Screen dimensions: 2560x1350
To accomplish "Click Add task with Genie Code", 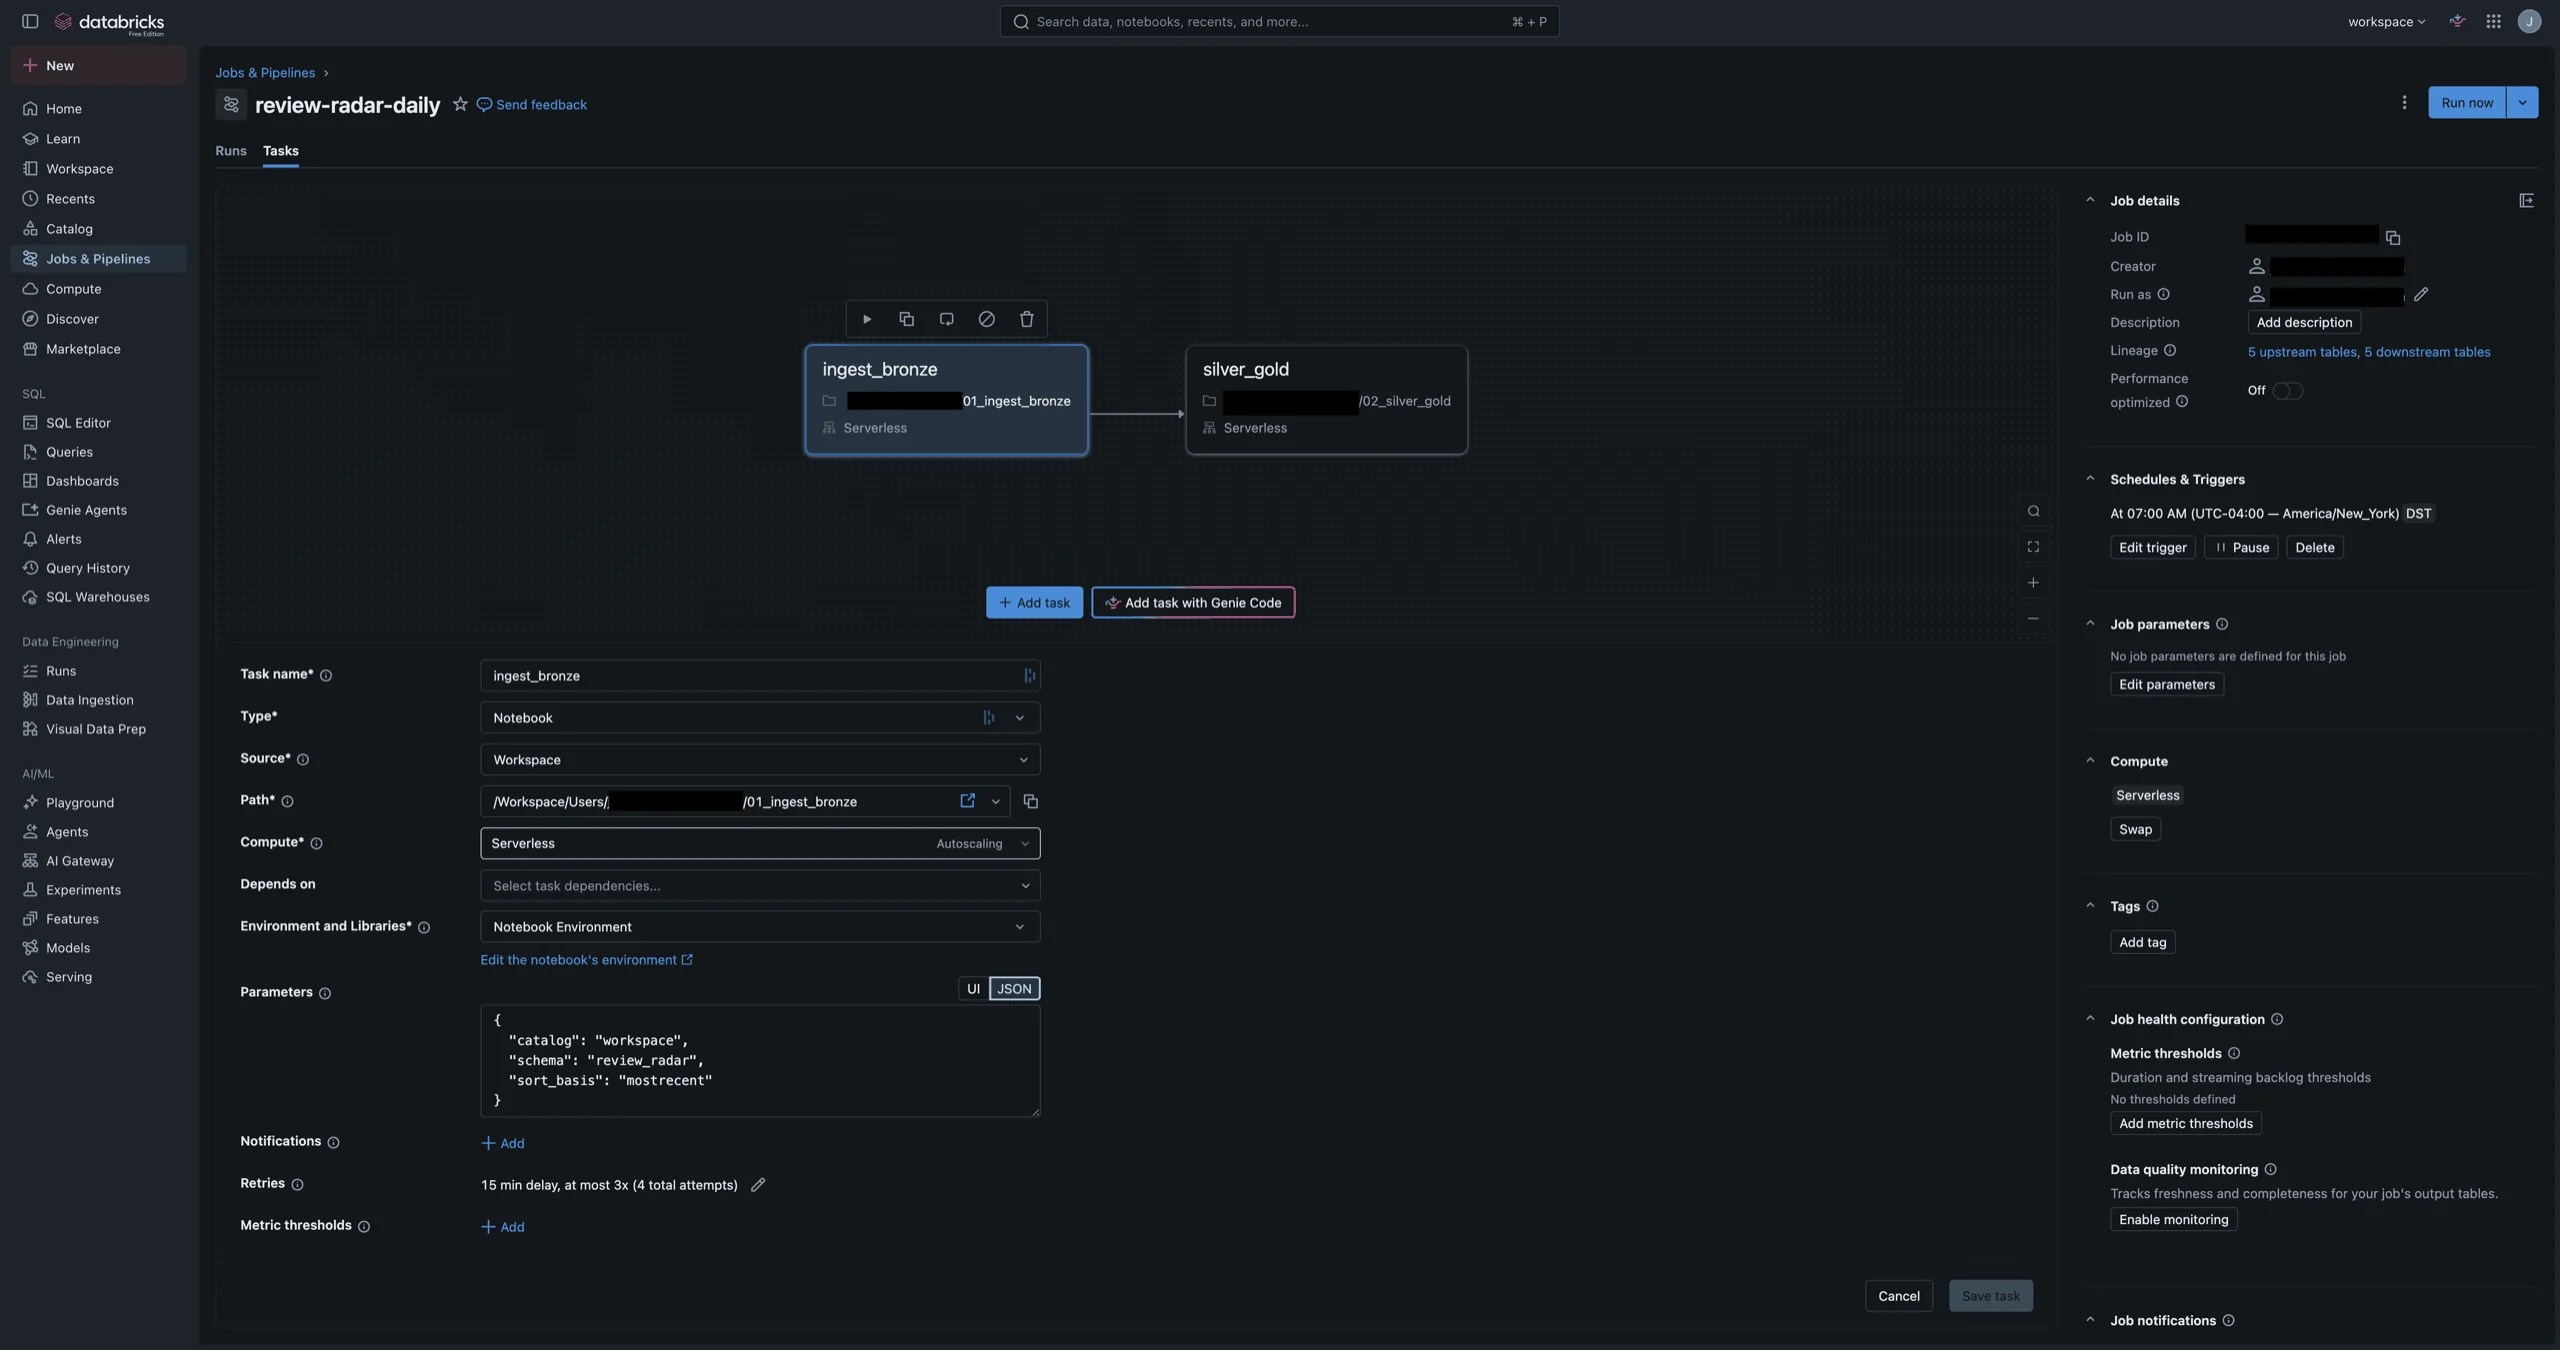I will pos(1193,603).
